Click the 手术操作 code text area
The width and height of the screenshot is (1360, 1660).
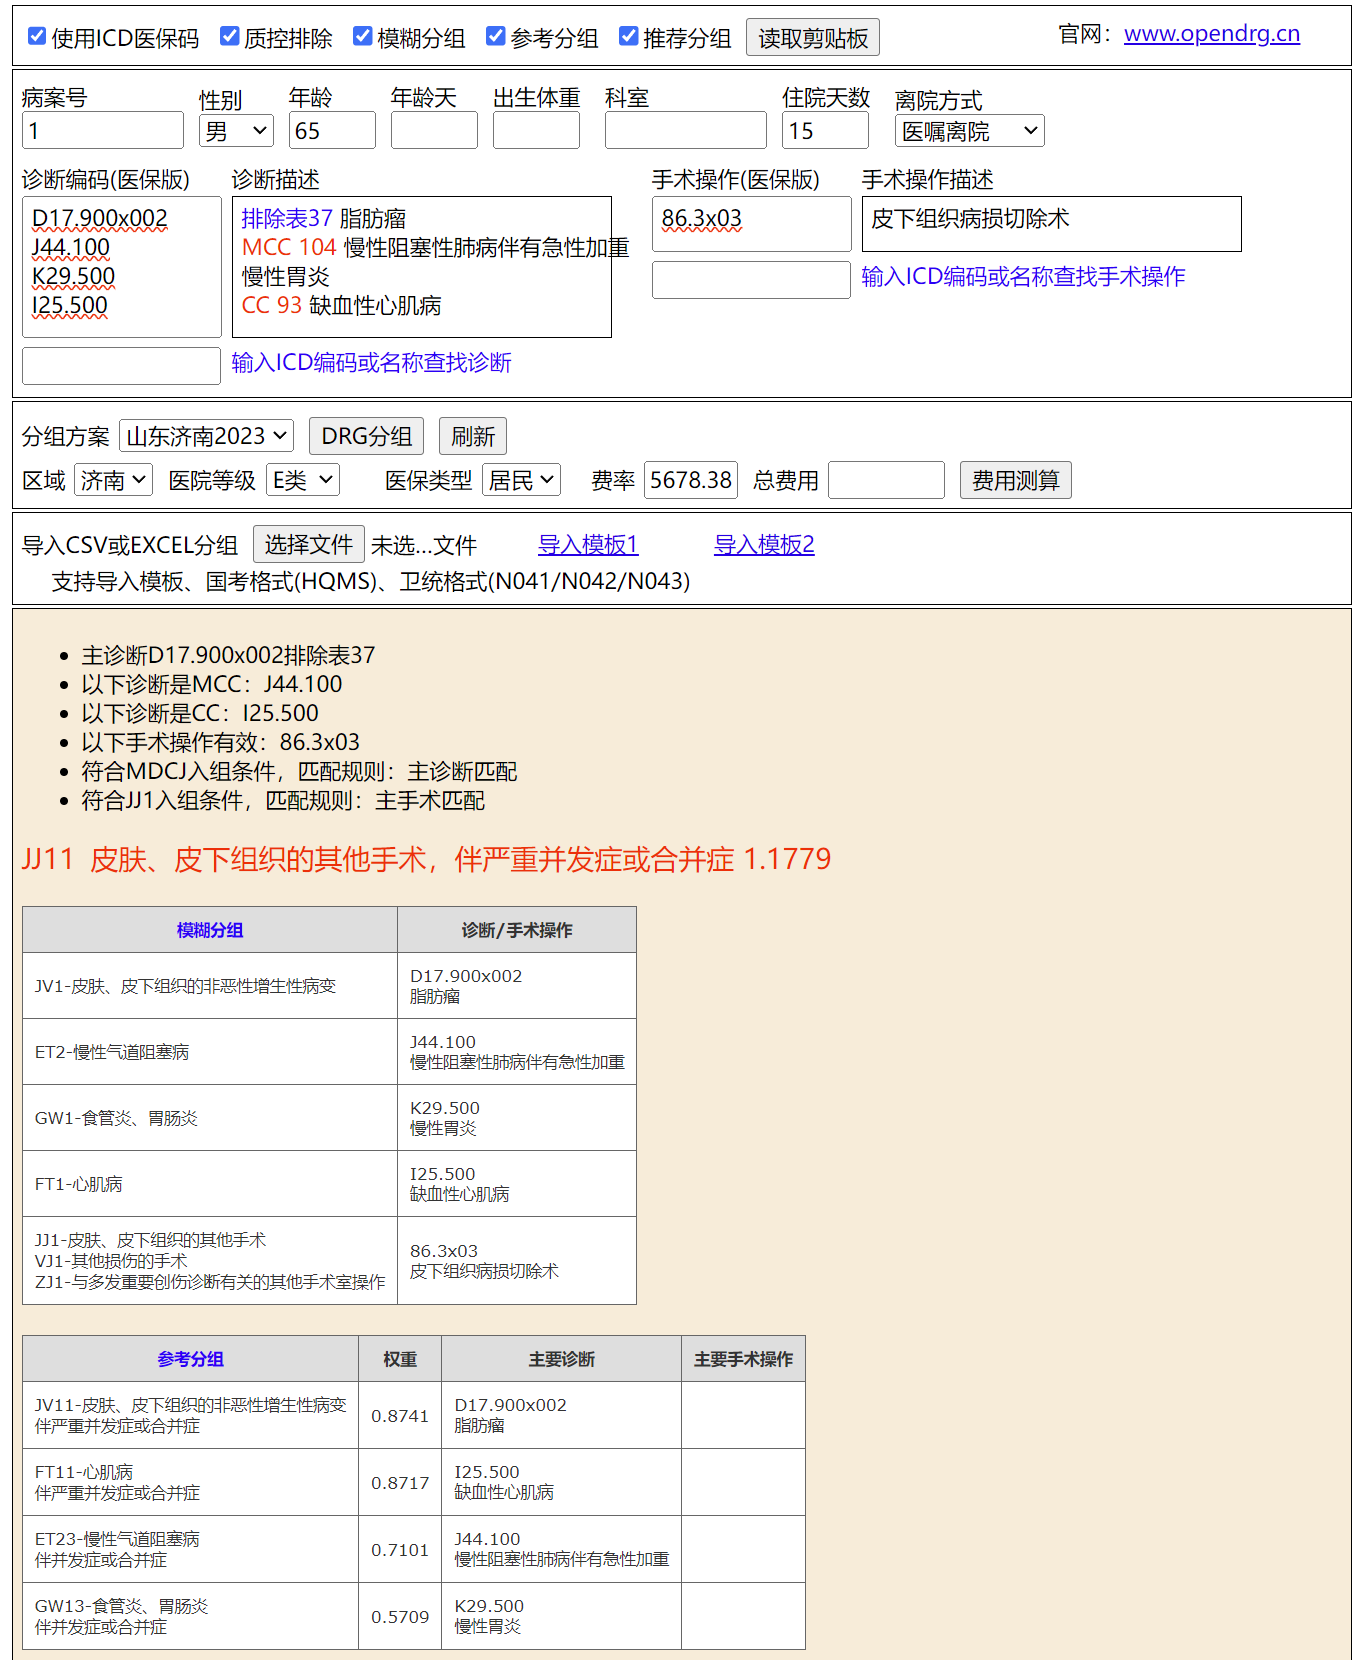752,224
